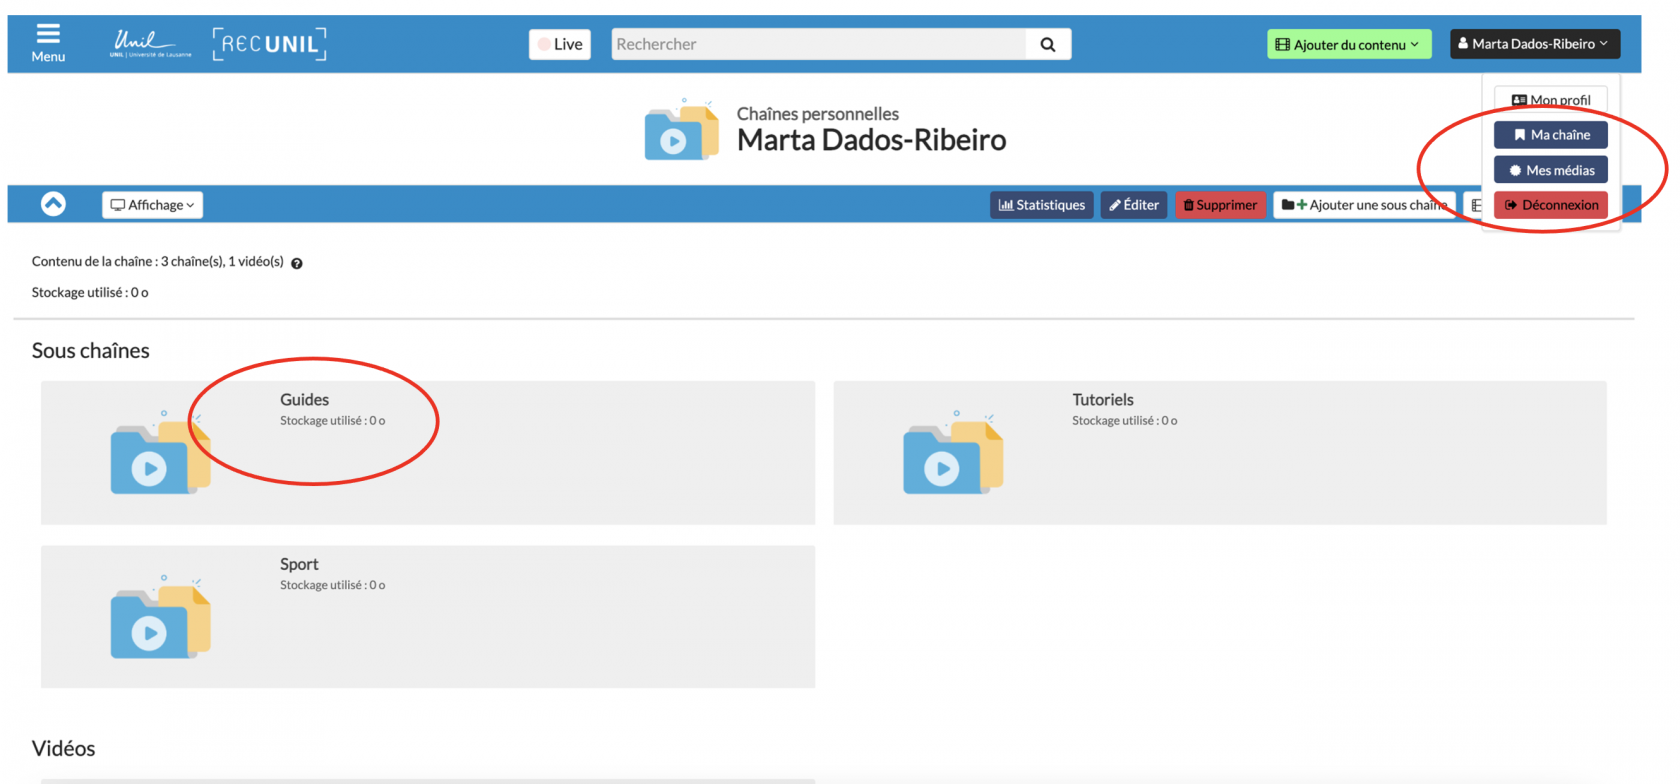Viewport: 1680px width, 784px height.
Task: Click the Unil university logo
Action: click(149, 44)
